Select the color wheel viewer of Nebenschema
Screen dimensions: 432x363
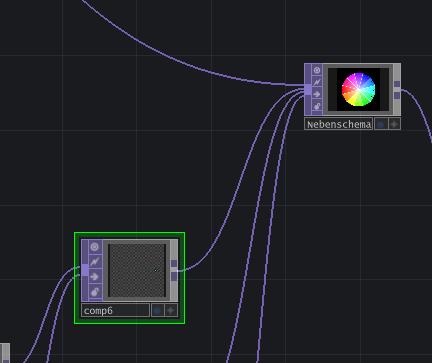pyautogui.click(x=358, y=89)
